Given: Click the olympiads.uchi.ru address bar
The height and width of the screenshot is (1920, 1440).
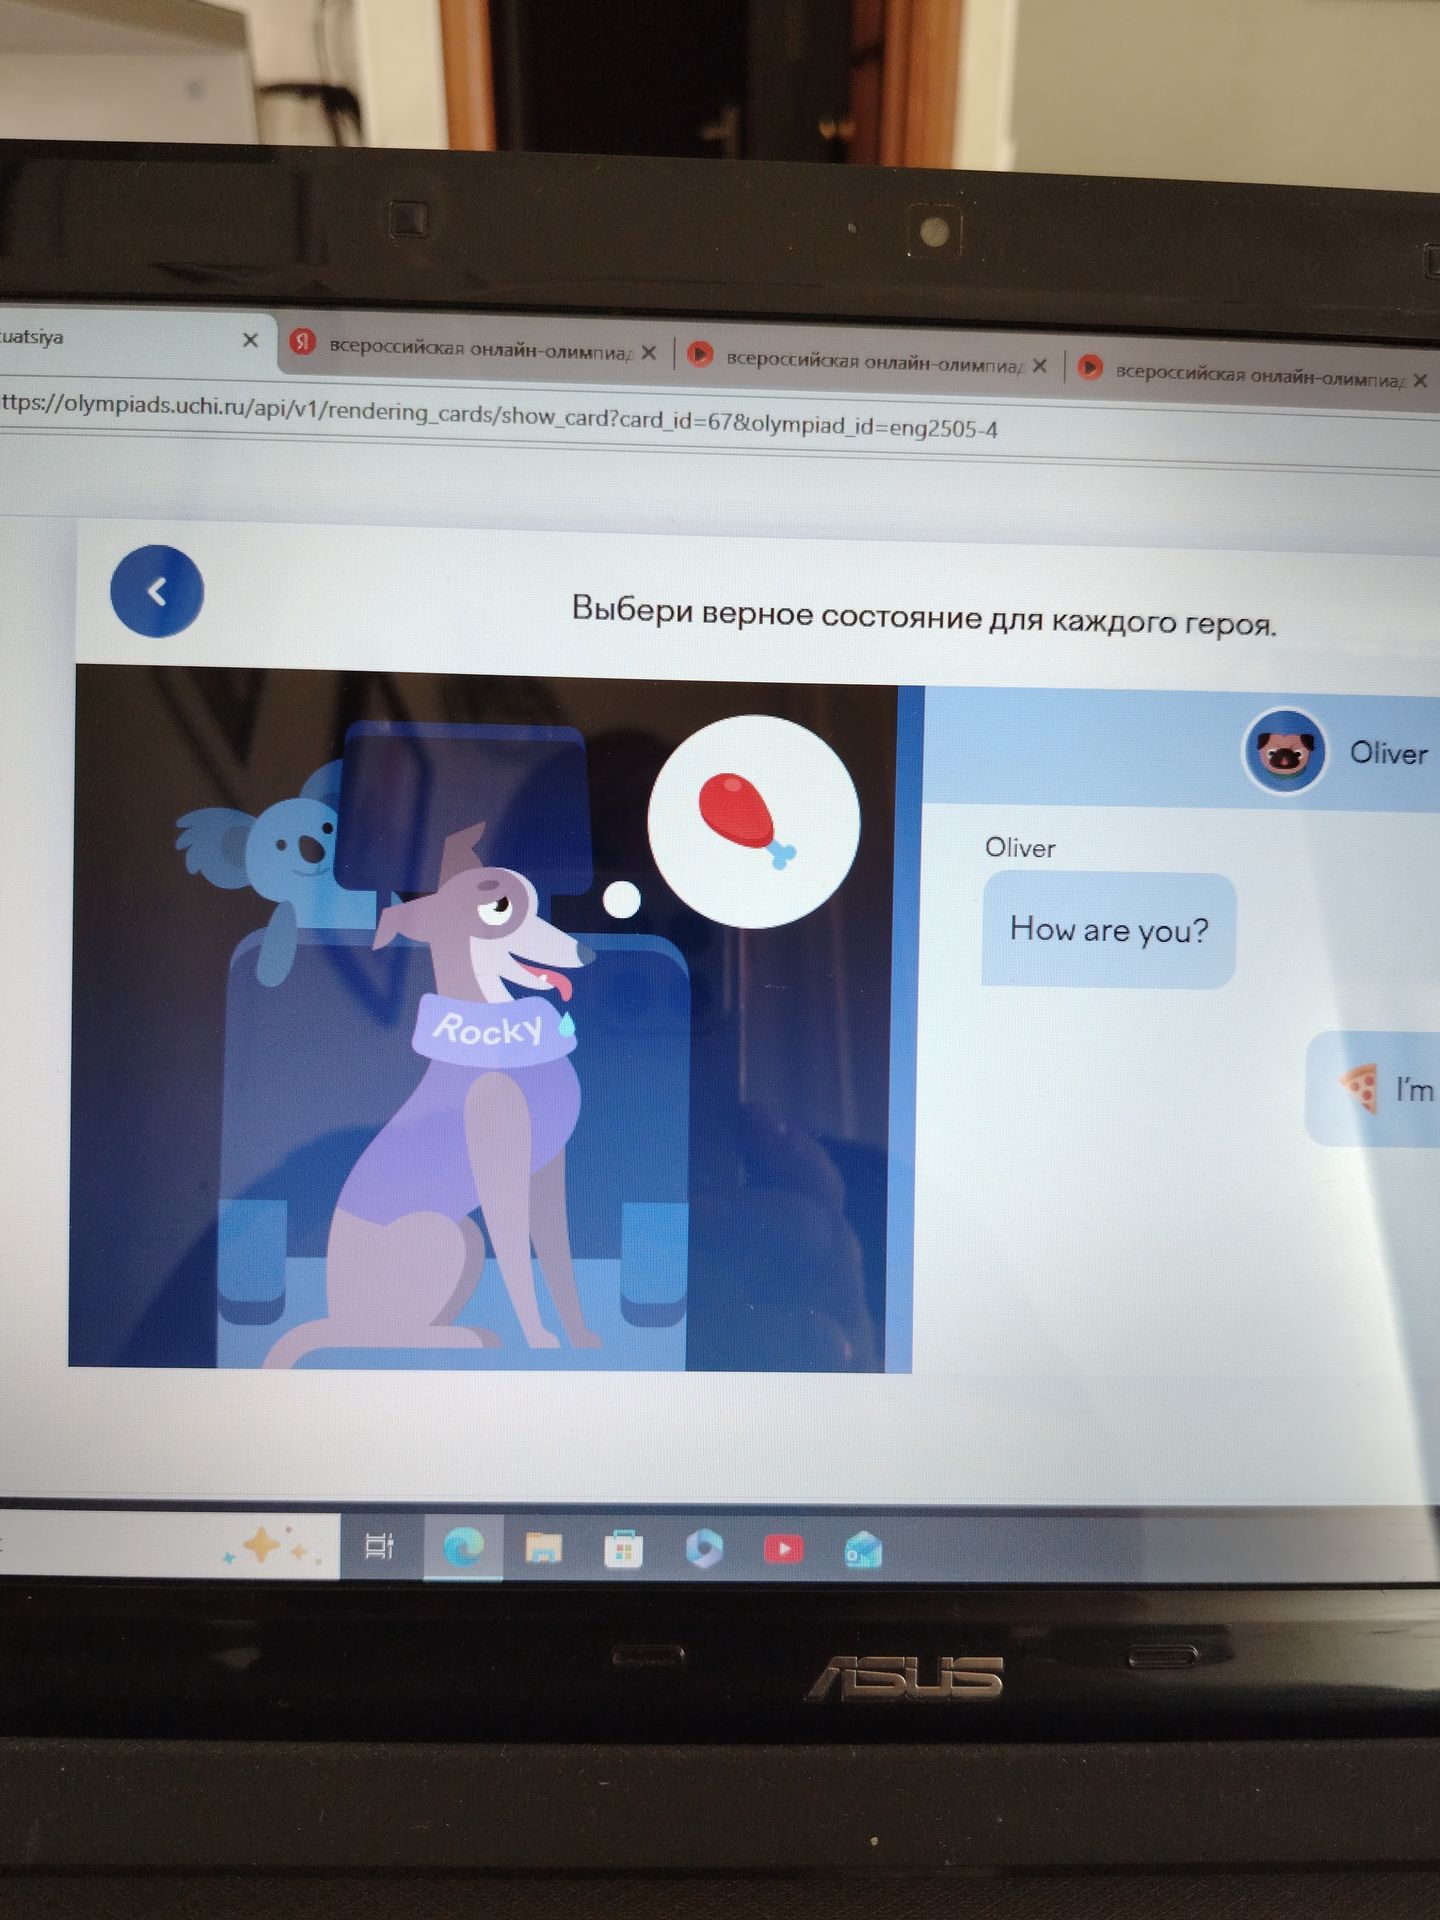Looking at the screenshot, I should point(700,422).
